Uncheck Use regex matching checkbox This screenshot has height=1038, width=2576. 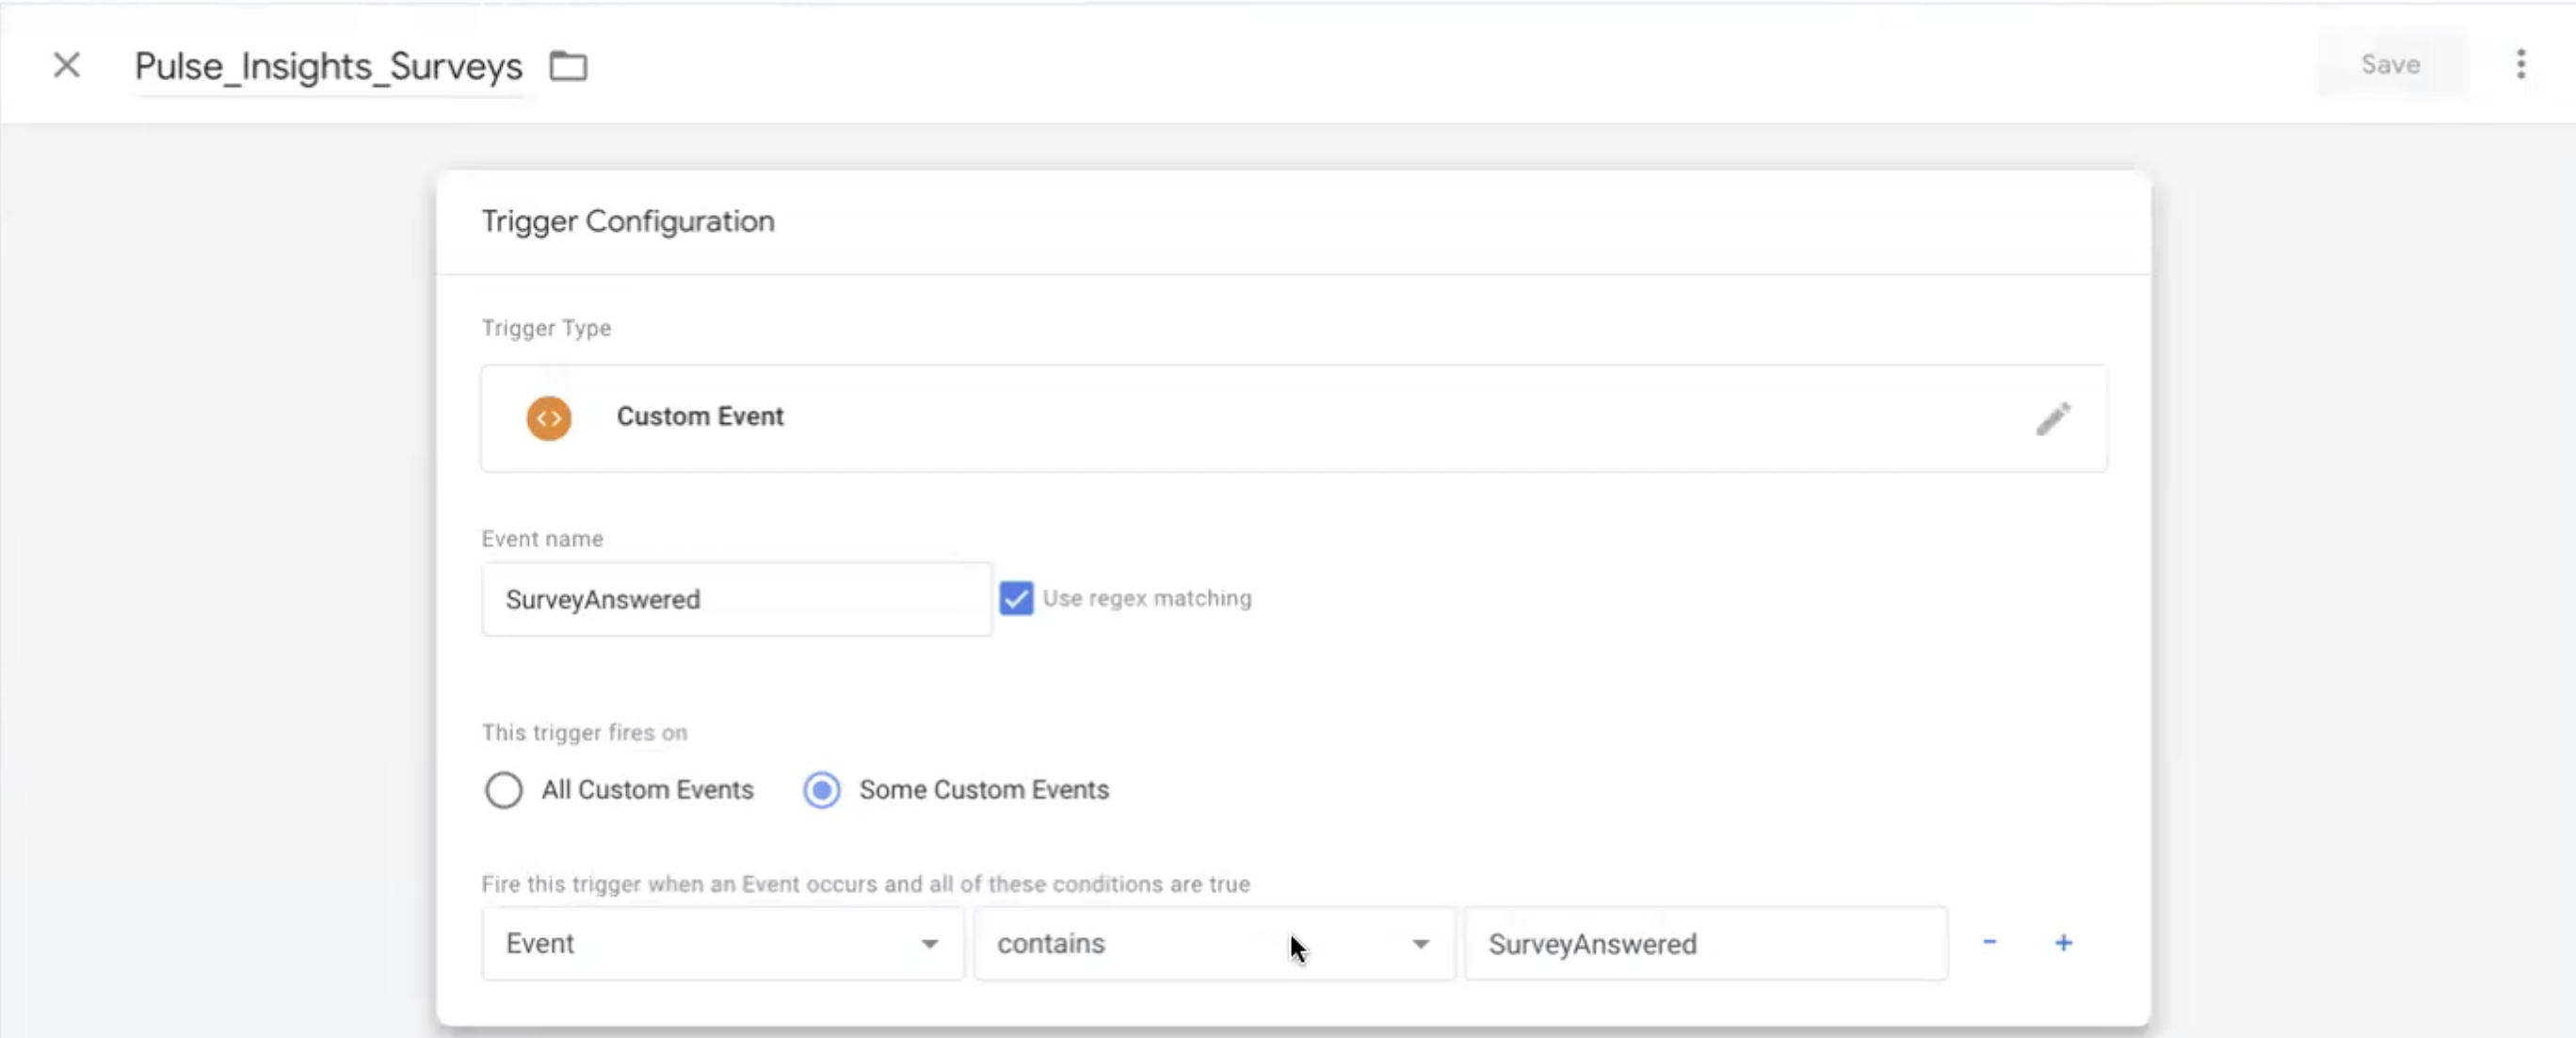pyautogui.click(x=1016, y=598)
